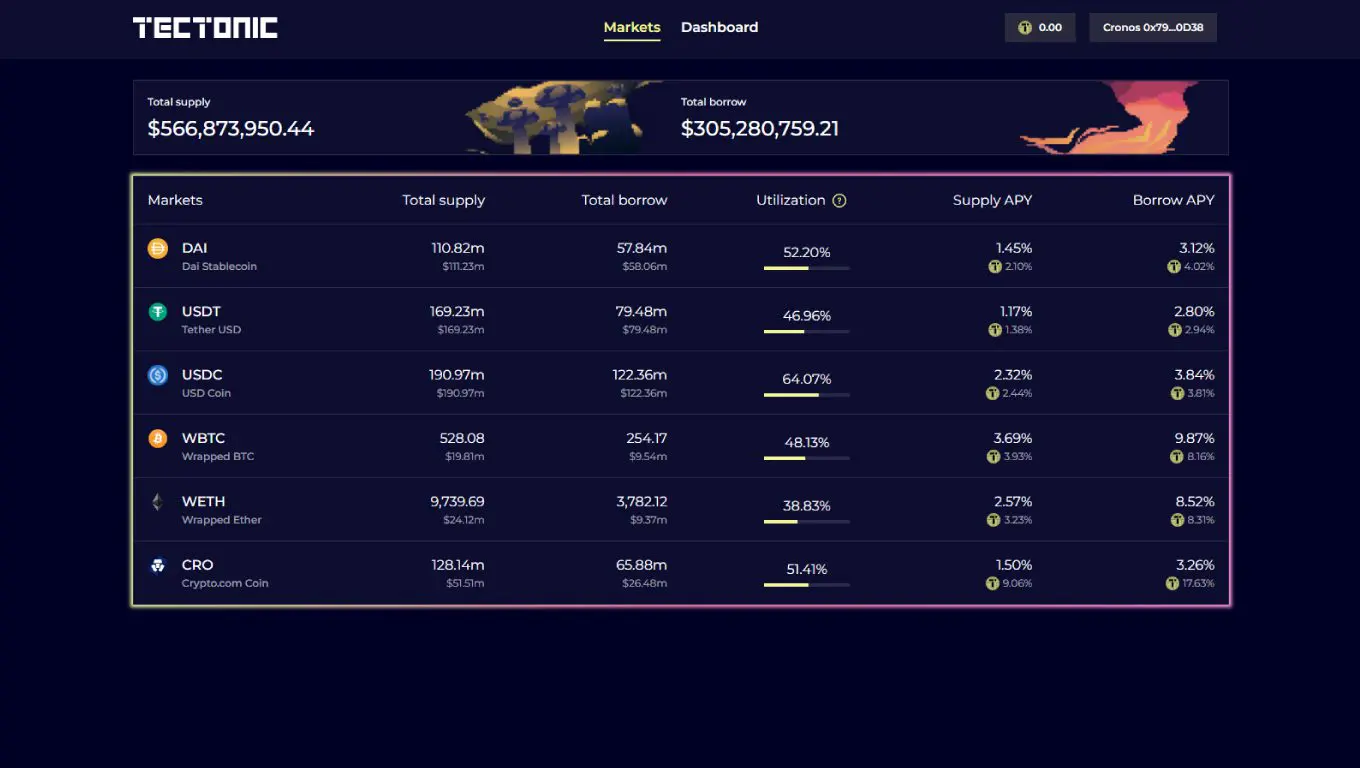This screenshot has width=1360, height=768.
Task: Click DAI total supply 110.82m
Action: pos(458,248)
